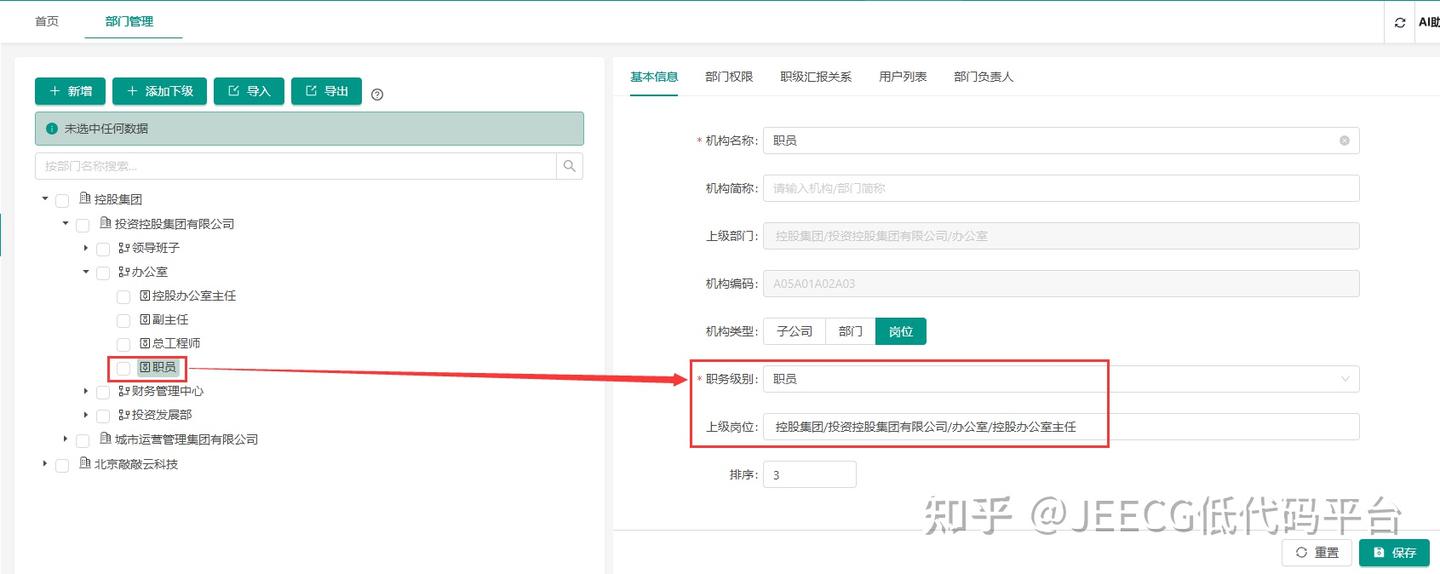Choose 岗位 as 机构类型
The width and height of the screenshot is (1440, 574).
(x=901, y=331)
